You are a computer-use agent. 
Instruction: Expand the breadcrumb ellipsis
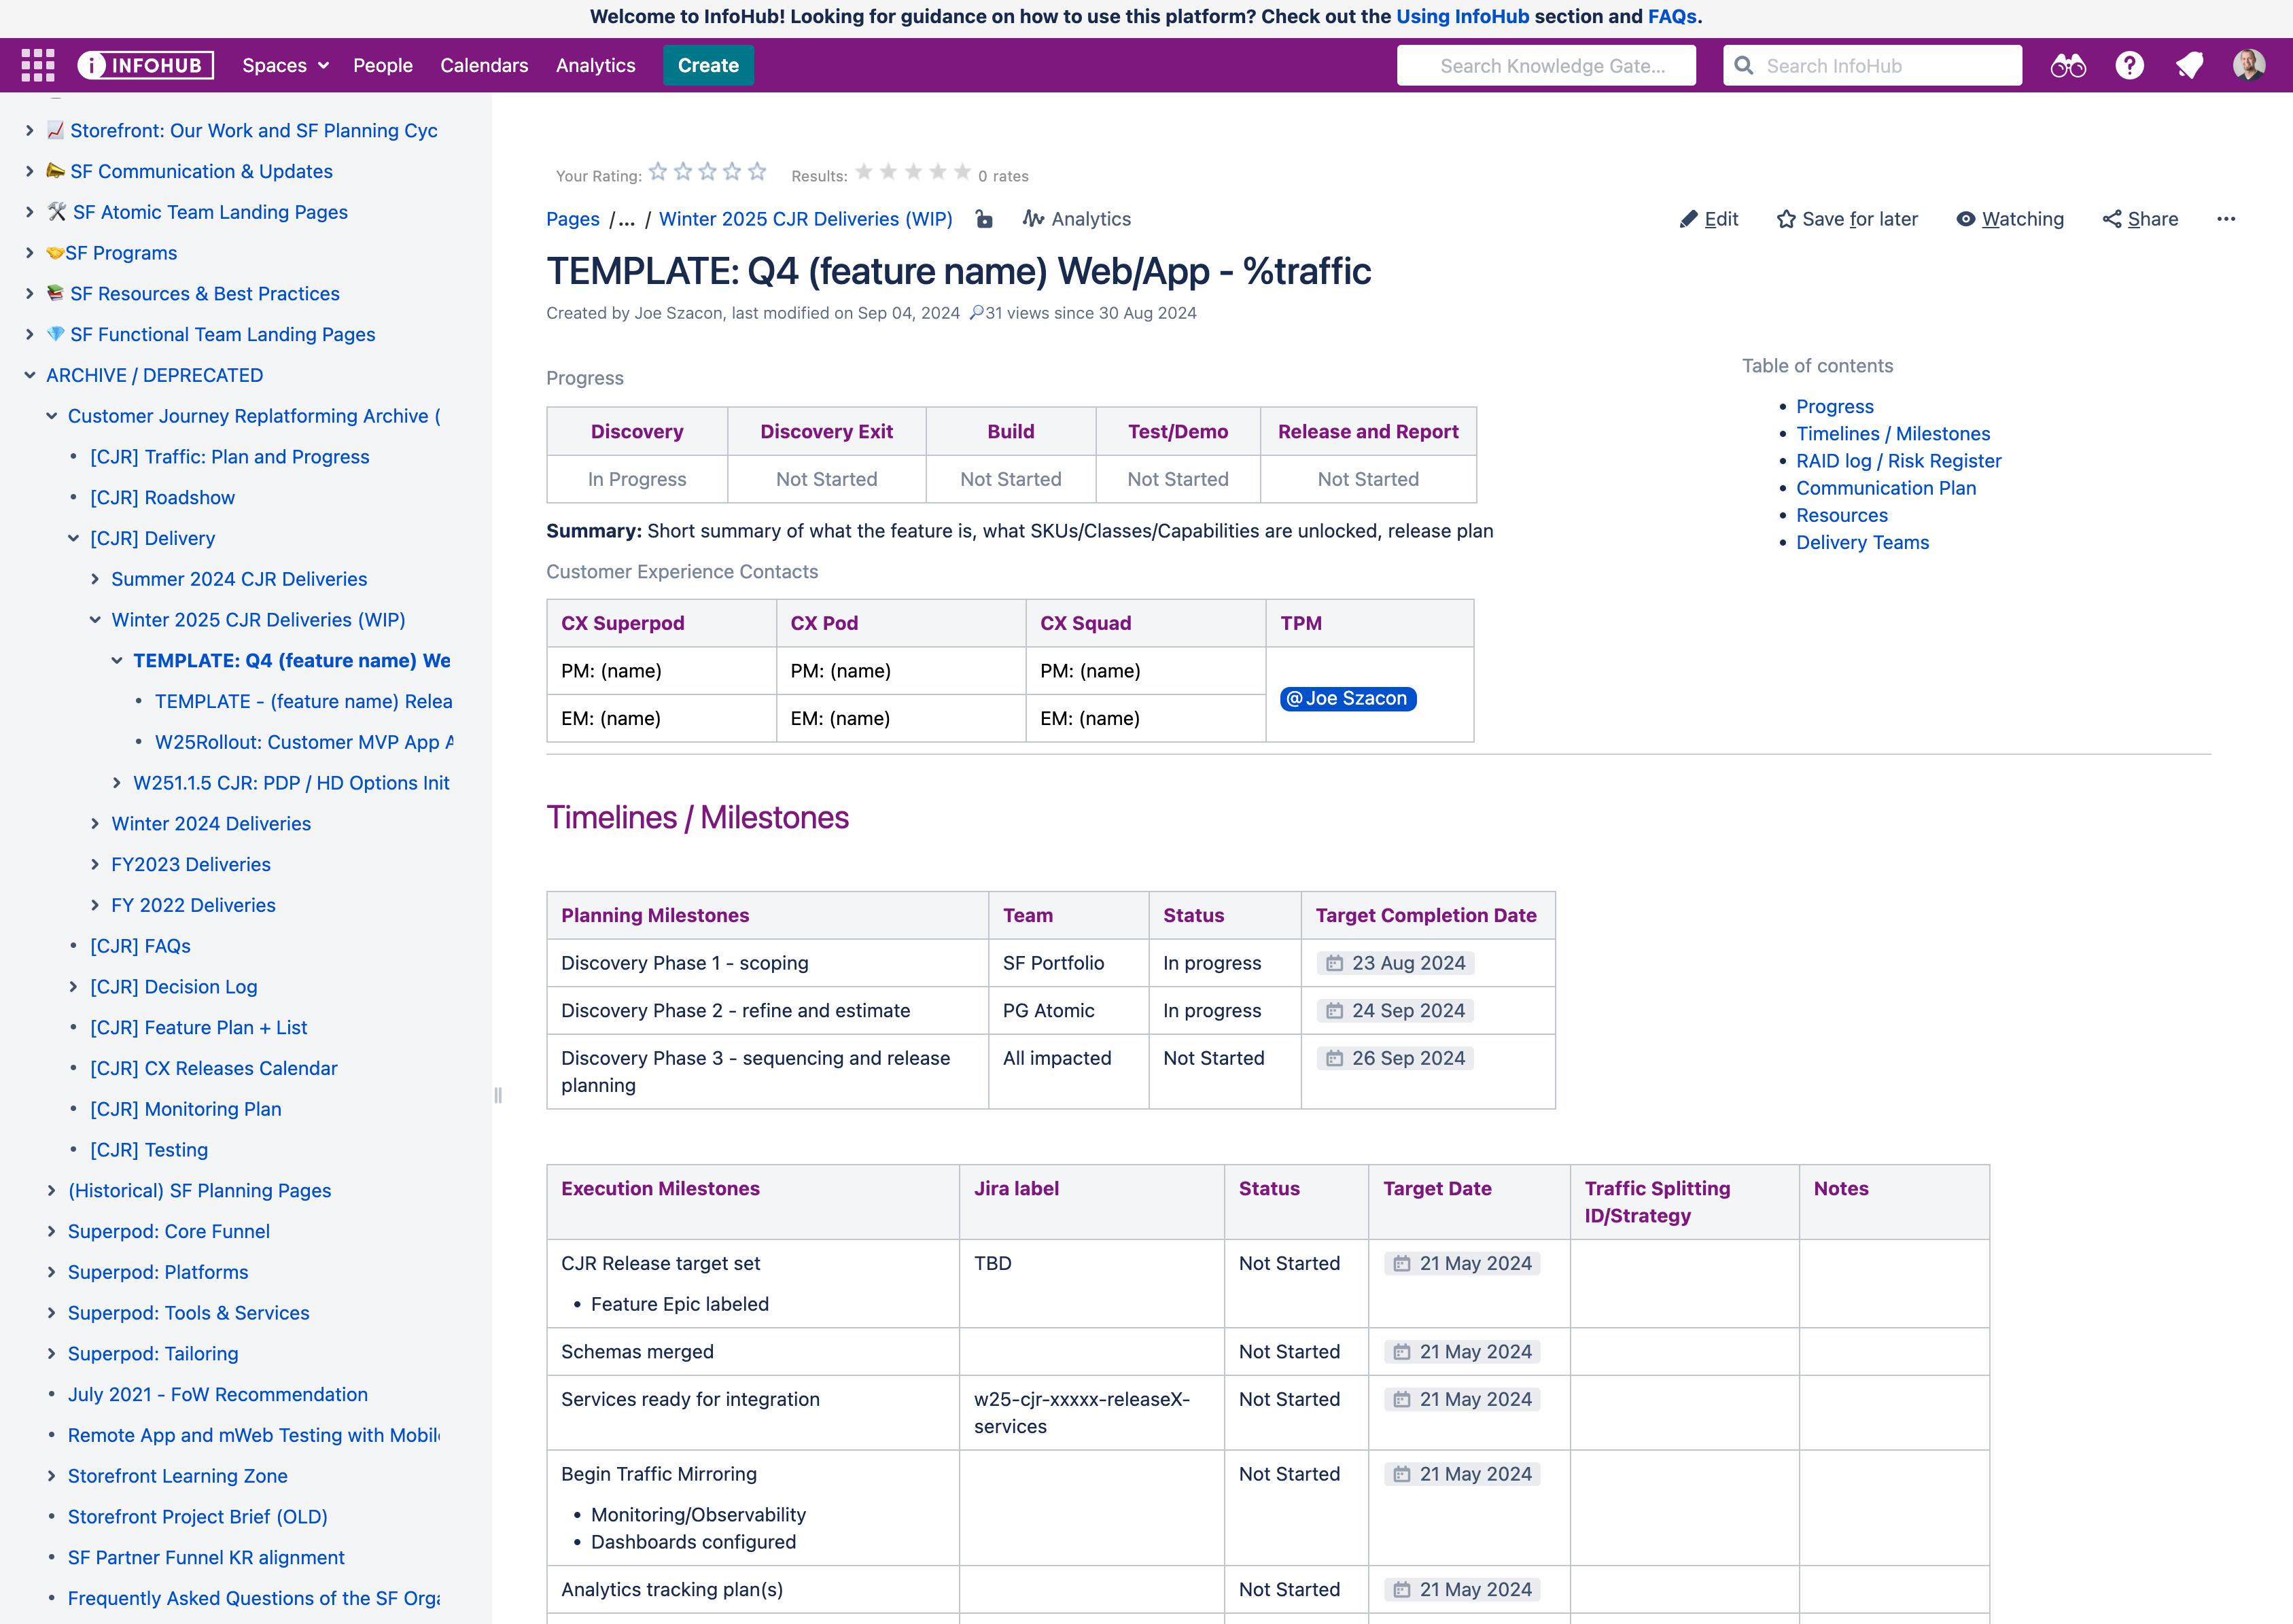click(627, 219)
